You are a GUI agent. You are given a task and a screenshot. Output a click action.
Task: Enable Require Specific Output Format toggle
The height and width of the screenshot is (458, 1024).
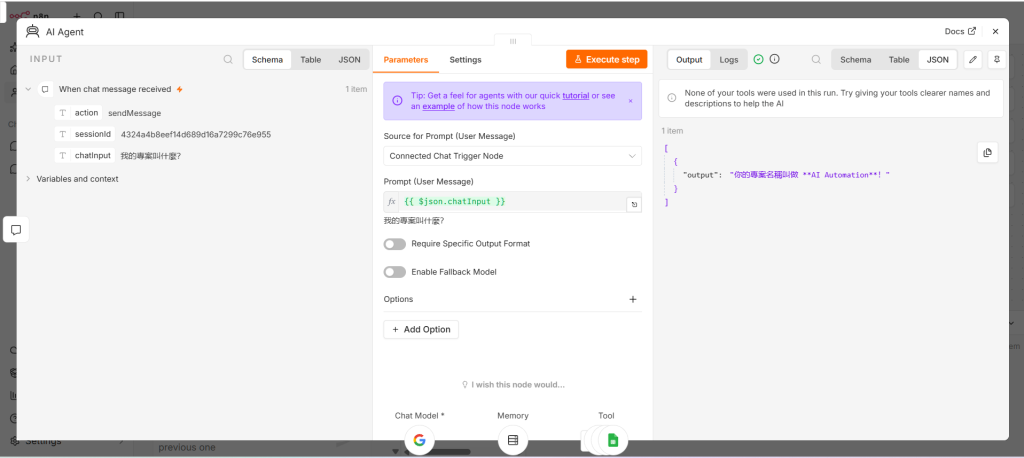pyautogui.click(x=394, y=244)
